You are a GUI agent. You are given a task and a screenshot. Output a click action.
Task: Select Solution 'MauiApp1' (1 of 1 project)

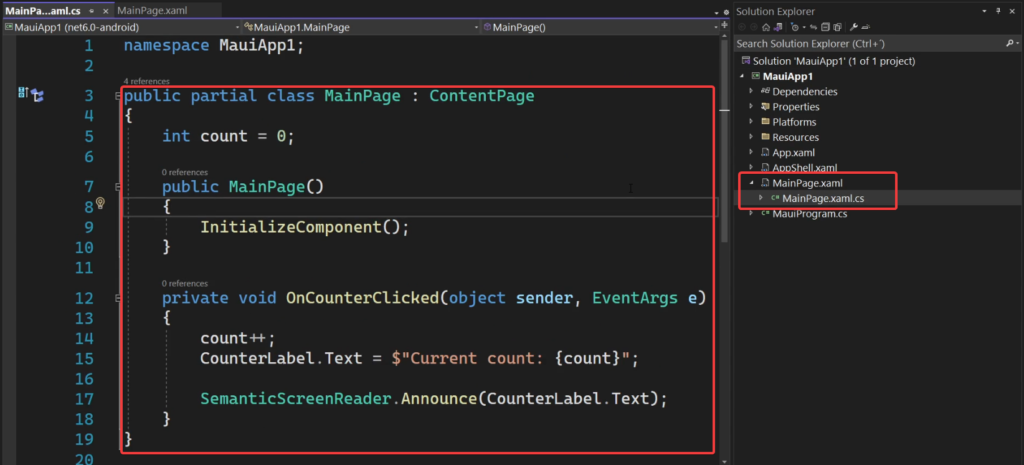pyautogui.click(x=834, y=61)
